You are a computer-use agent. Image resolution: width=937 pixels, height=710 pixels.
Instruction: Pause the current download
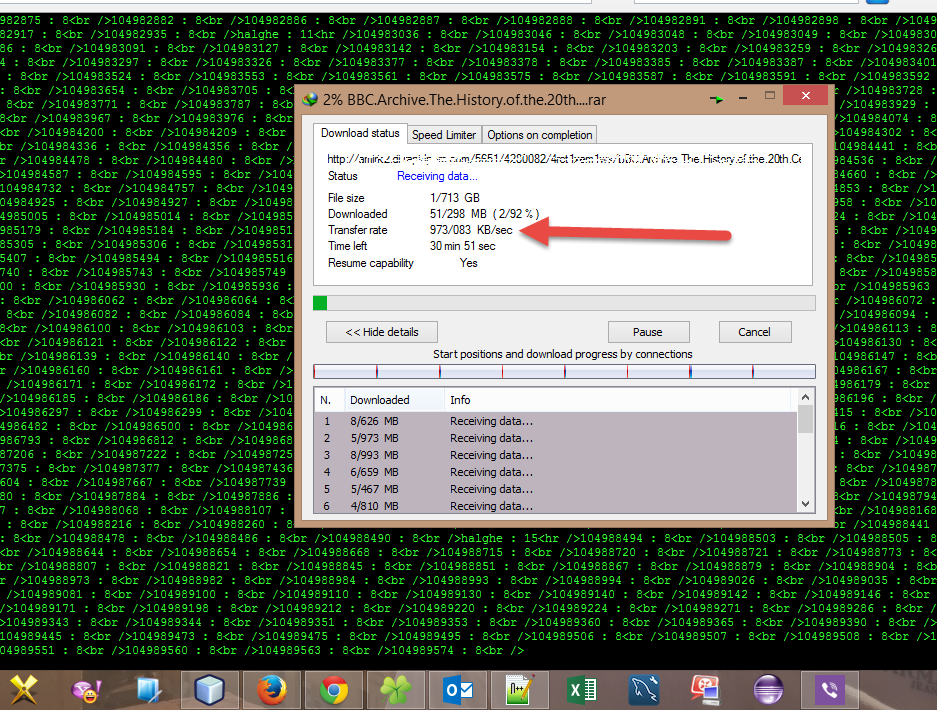647,332
